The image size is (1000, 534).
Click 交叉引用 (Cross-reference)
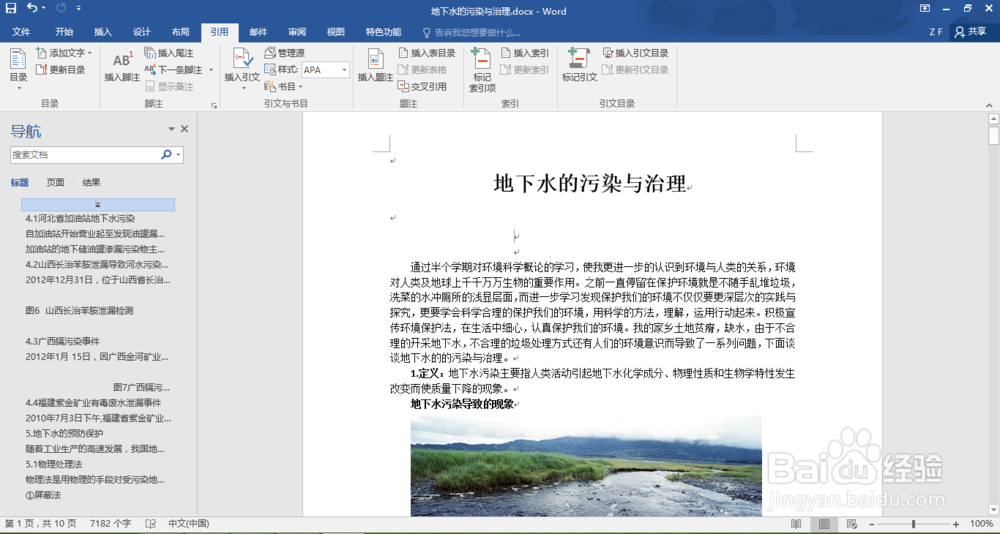(422, 86)
